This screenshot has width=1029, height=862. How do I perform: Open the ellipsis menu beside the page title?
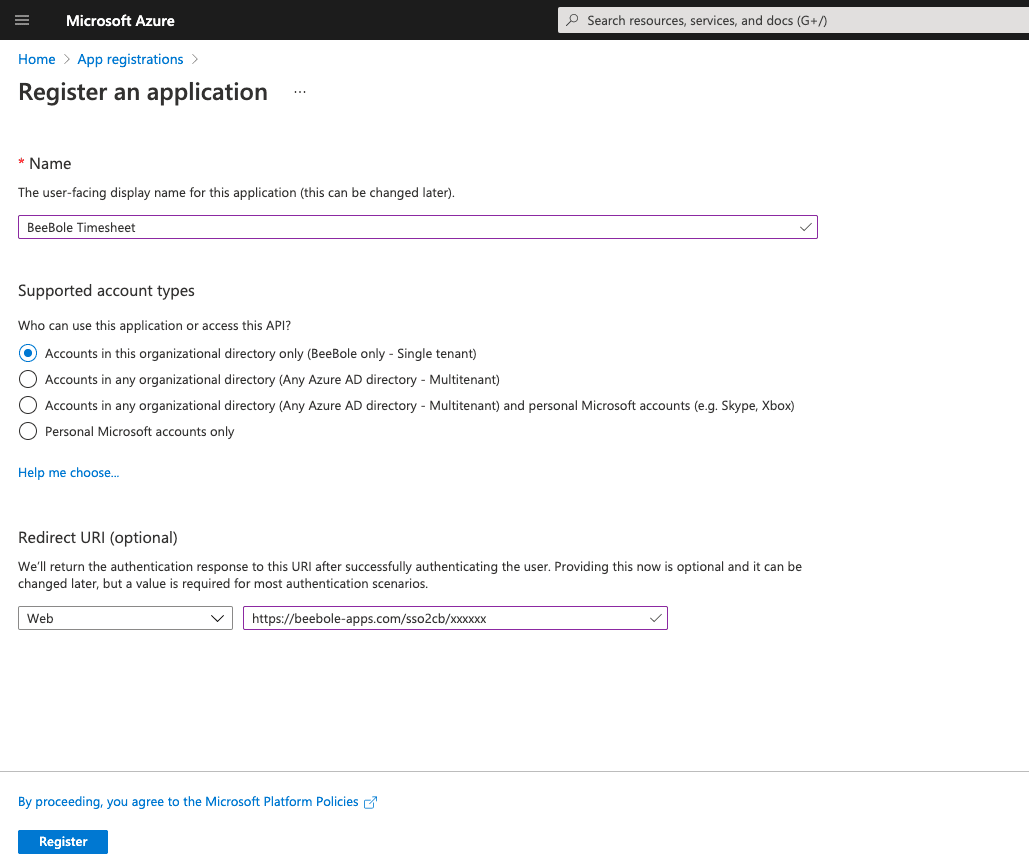[299, 90]
